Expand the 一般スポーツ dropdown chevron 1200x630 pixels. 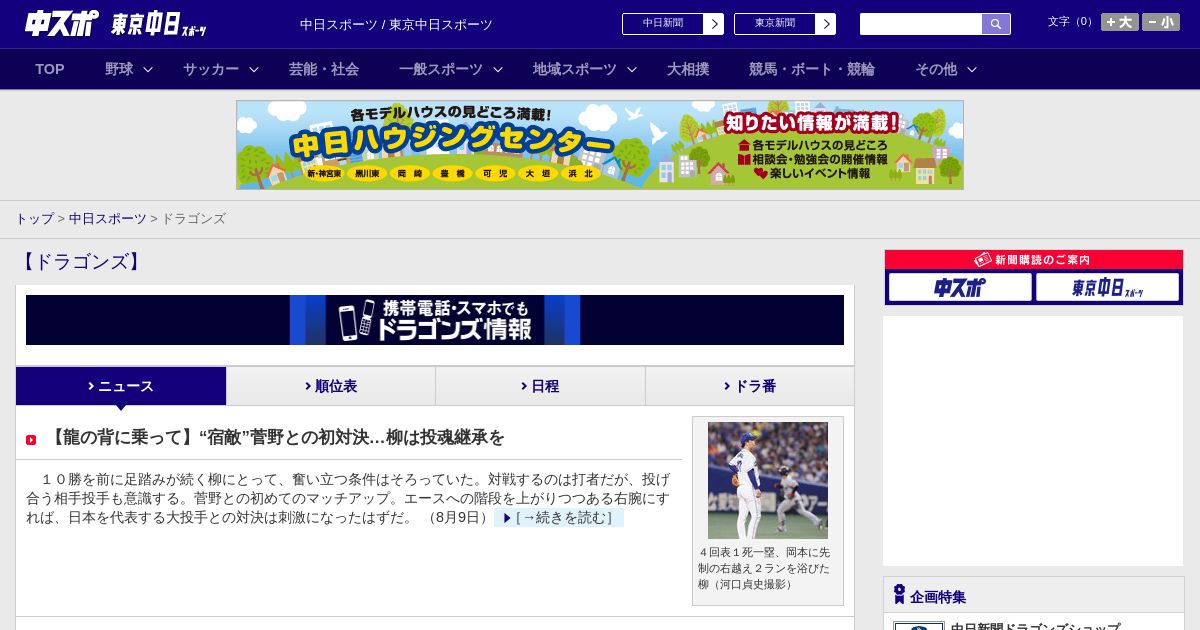(x=498, y=69)
